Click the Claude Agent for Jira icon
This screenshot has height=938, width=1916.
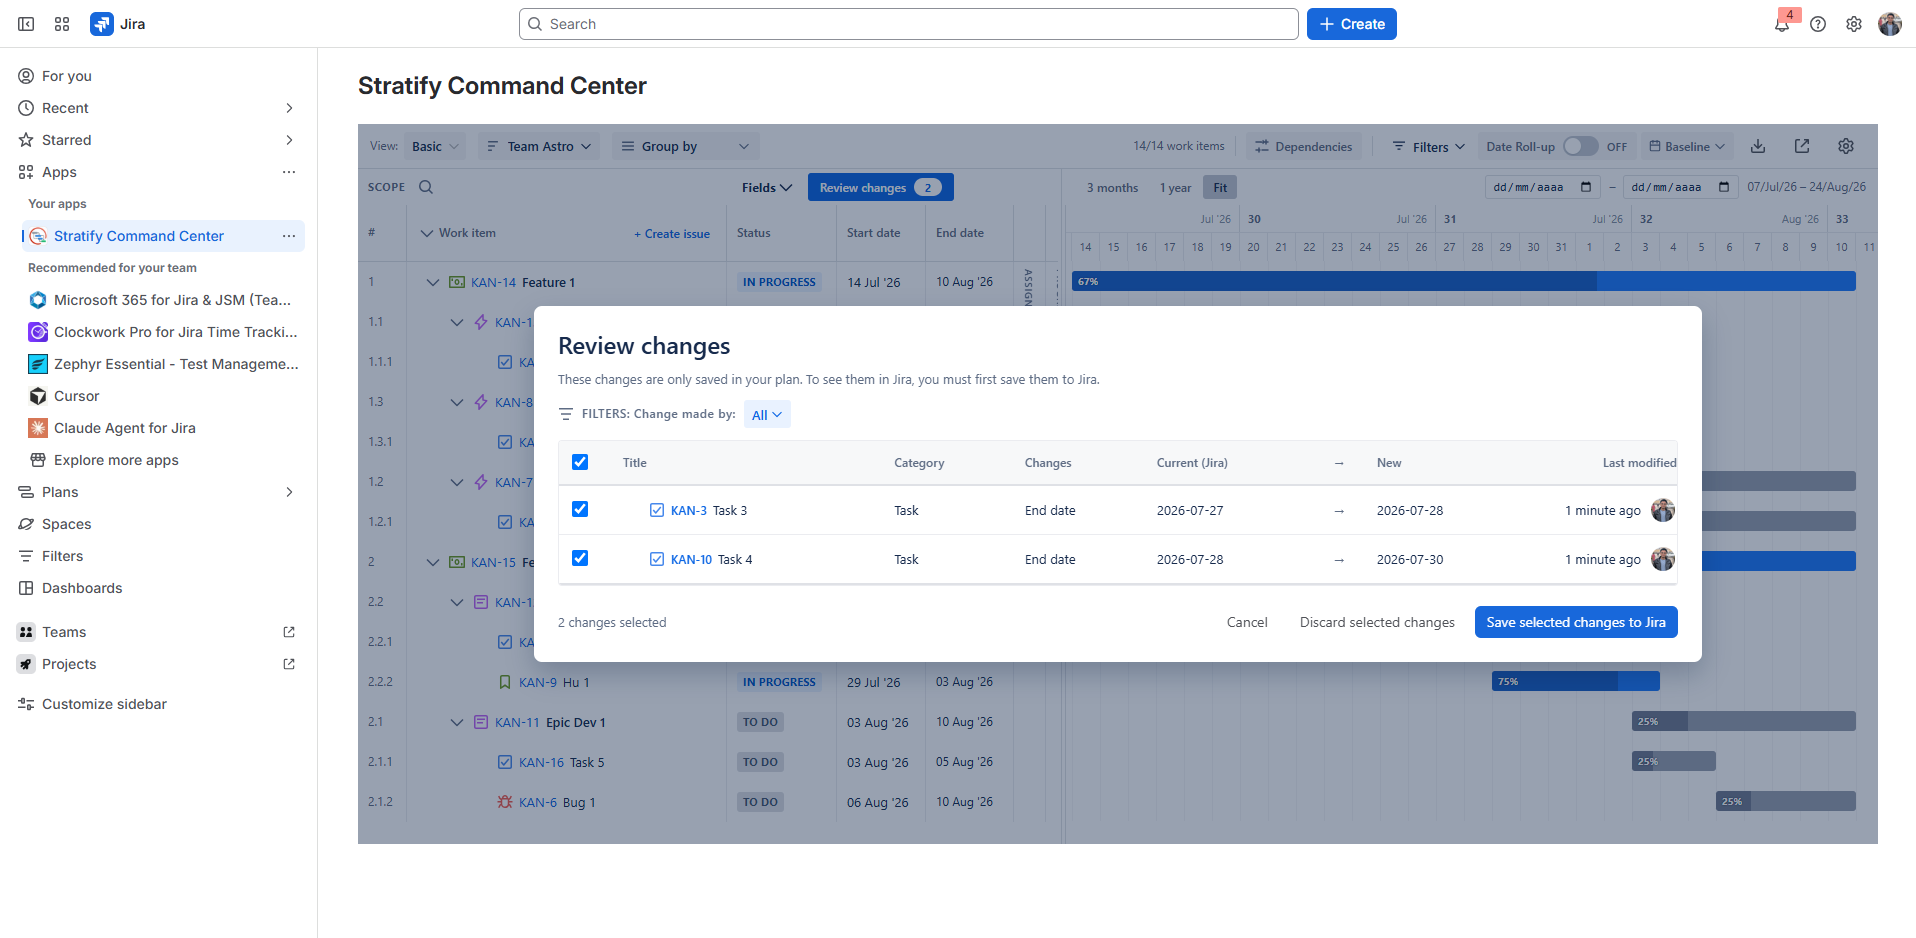(38, 428)
